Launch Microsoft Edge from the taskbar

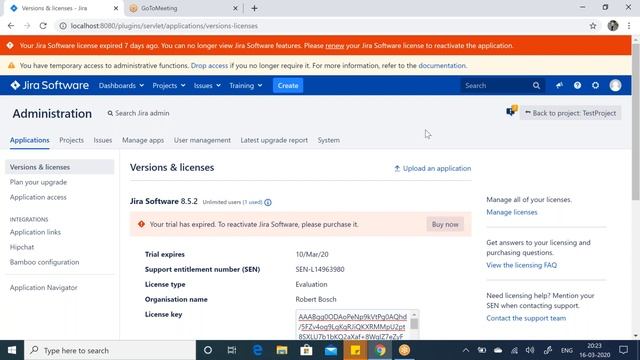pyautogui.click(x=257, y=350)
